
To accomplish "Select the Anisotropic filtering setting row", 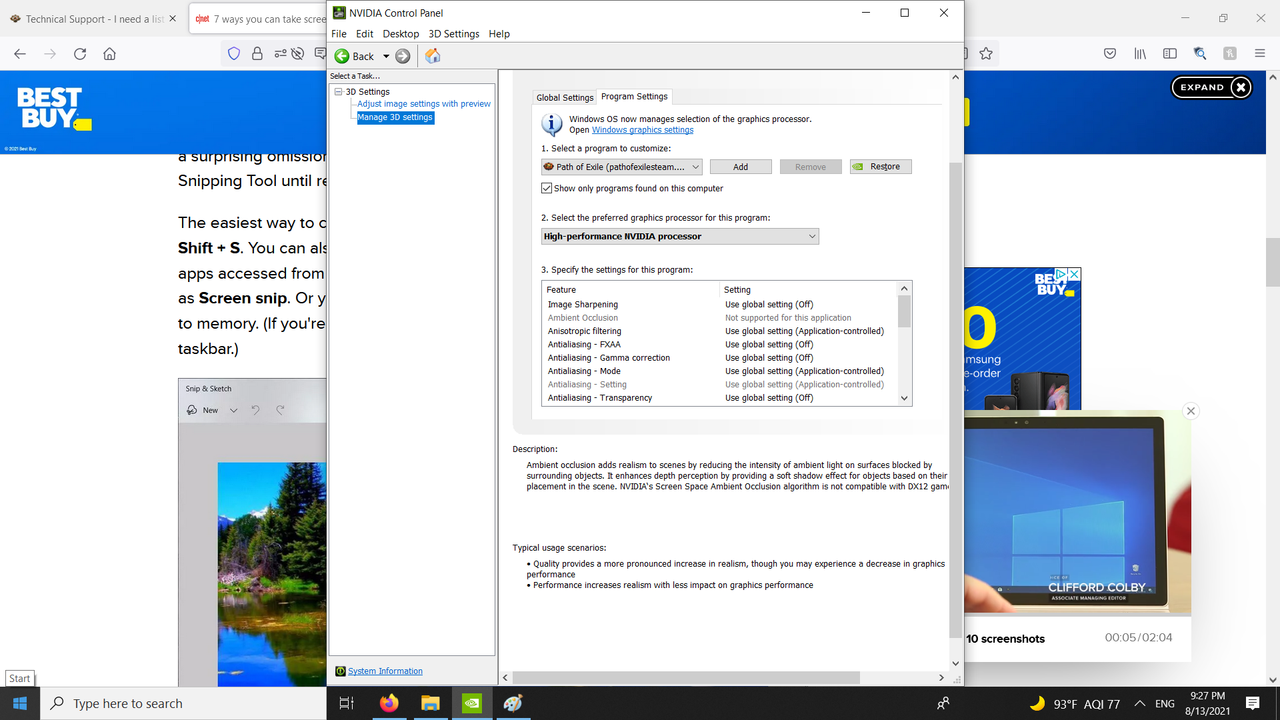I will pos(719,331).
